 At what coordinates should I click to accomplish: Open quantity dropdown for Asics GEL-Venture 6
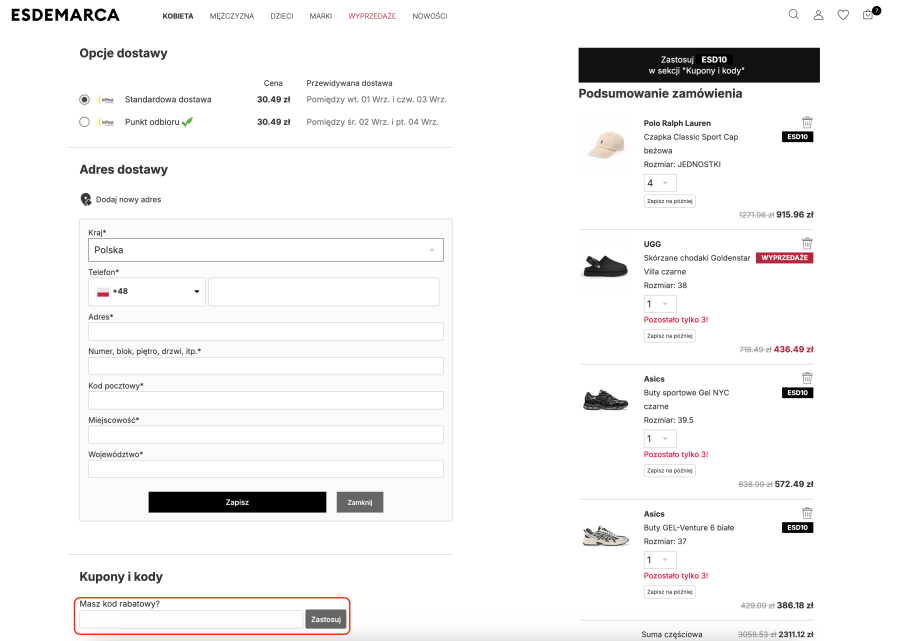pyautogui.click(x=660, y=560)
